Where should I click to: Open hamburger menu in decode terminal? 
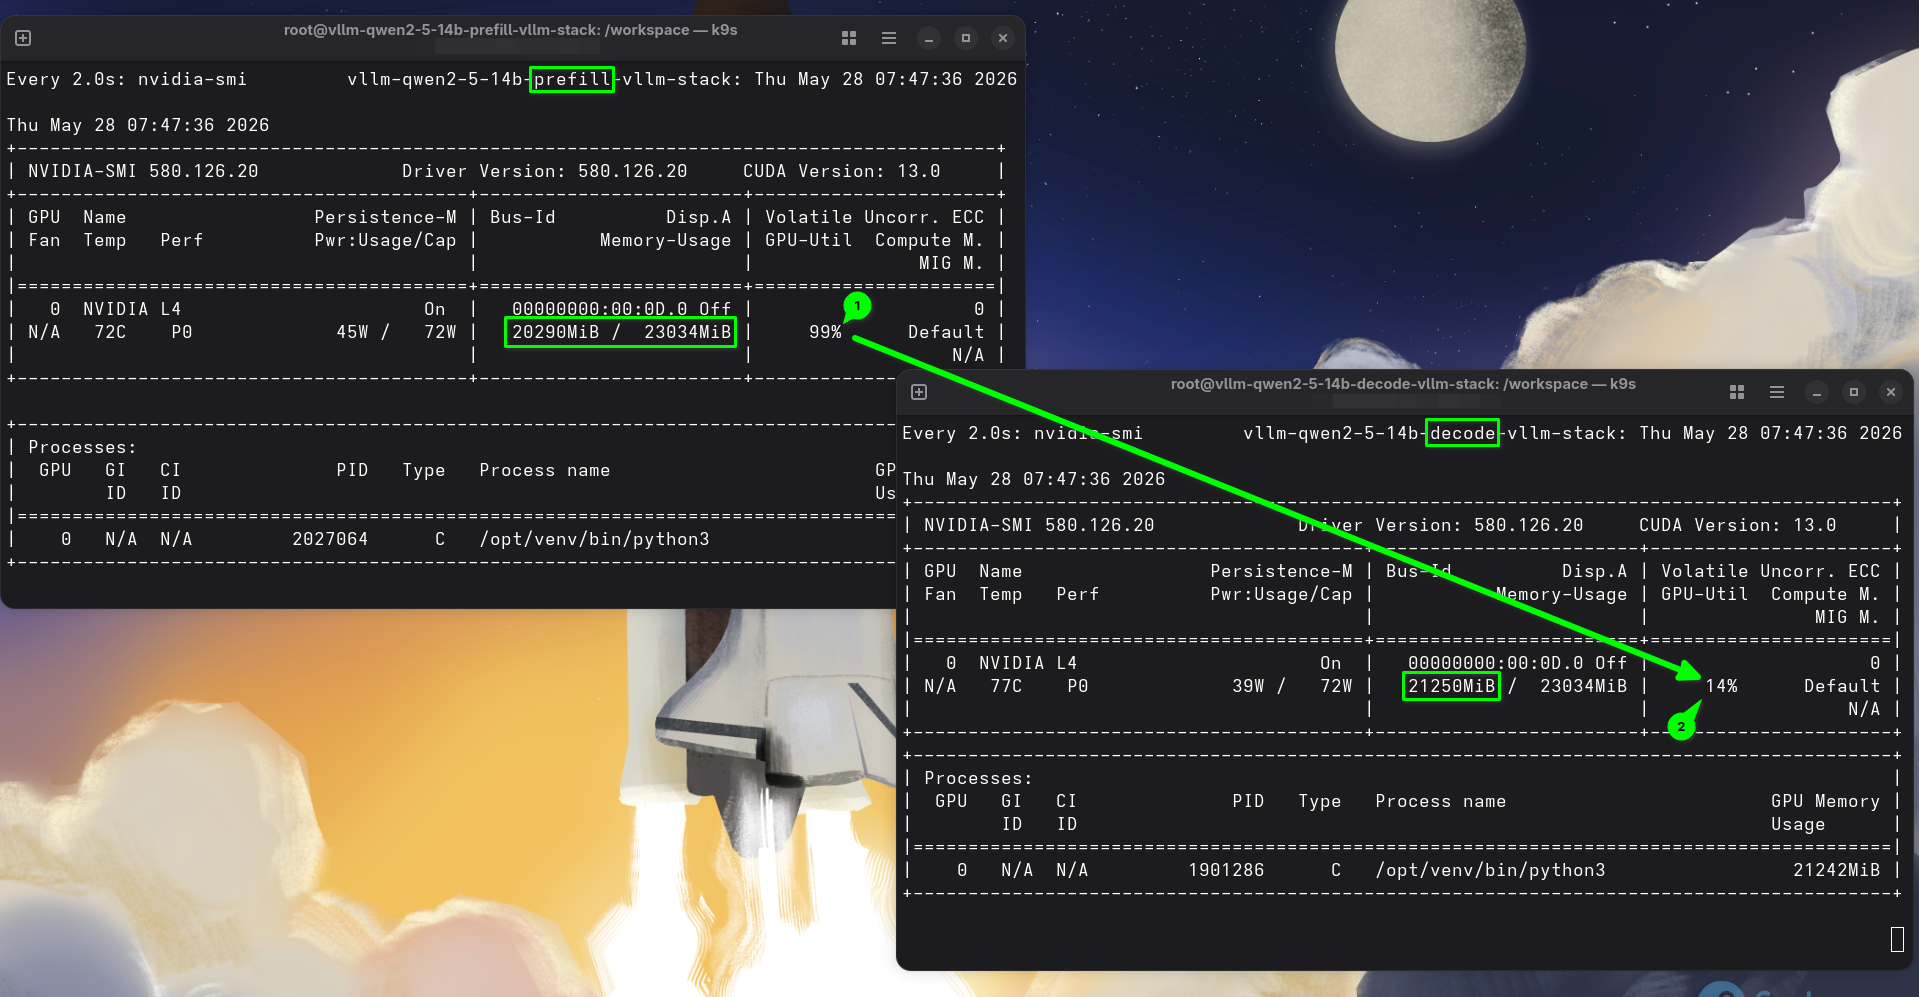1777,392
